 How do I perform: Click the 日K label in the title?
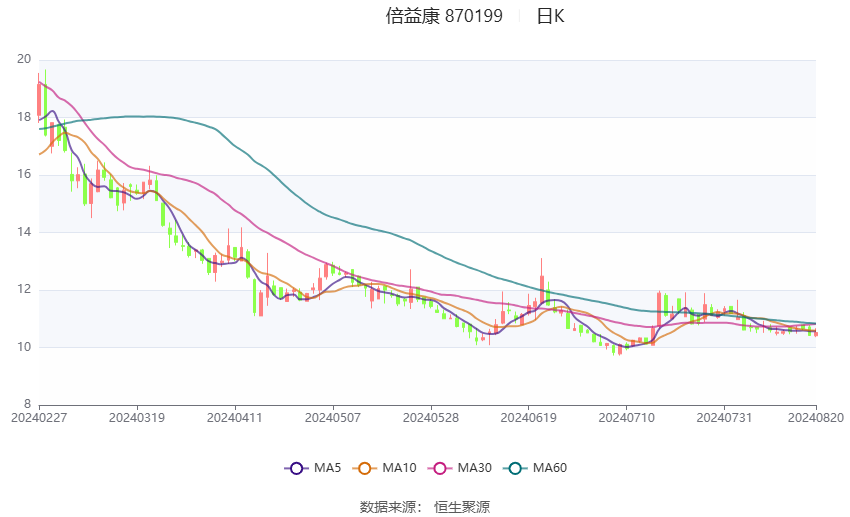pos(550,16)
